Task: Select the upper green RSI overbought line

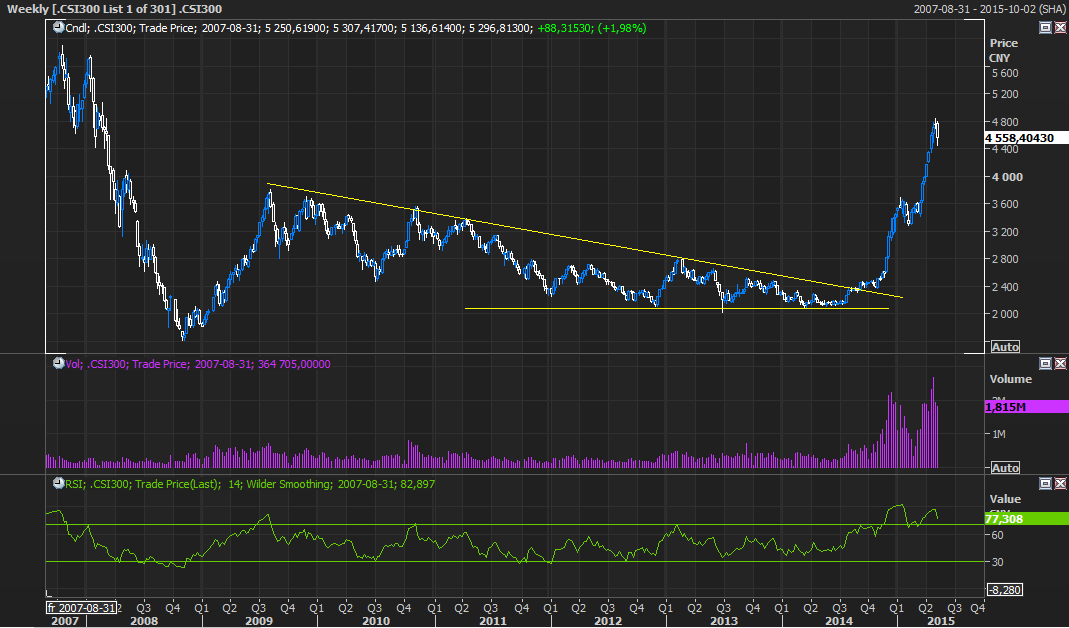Action: 515,524
